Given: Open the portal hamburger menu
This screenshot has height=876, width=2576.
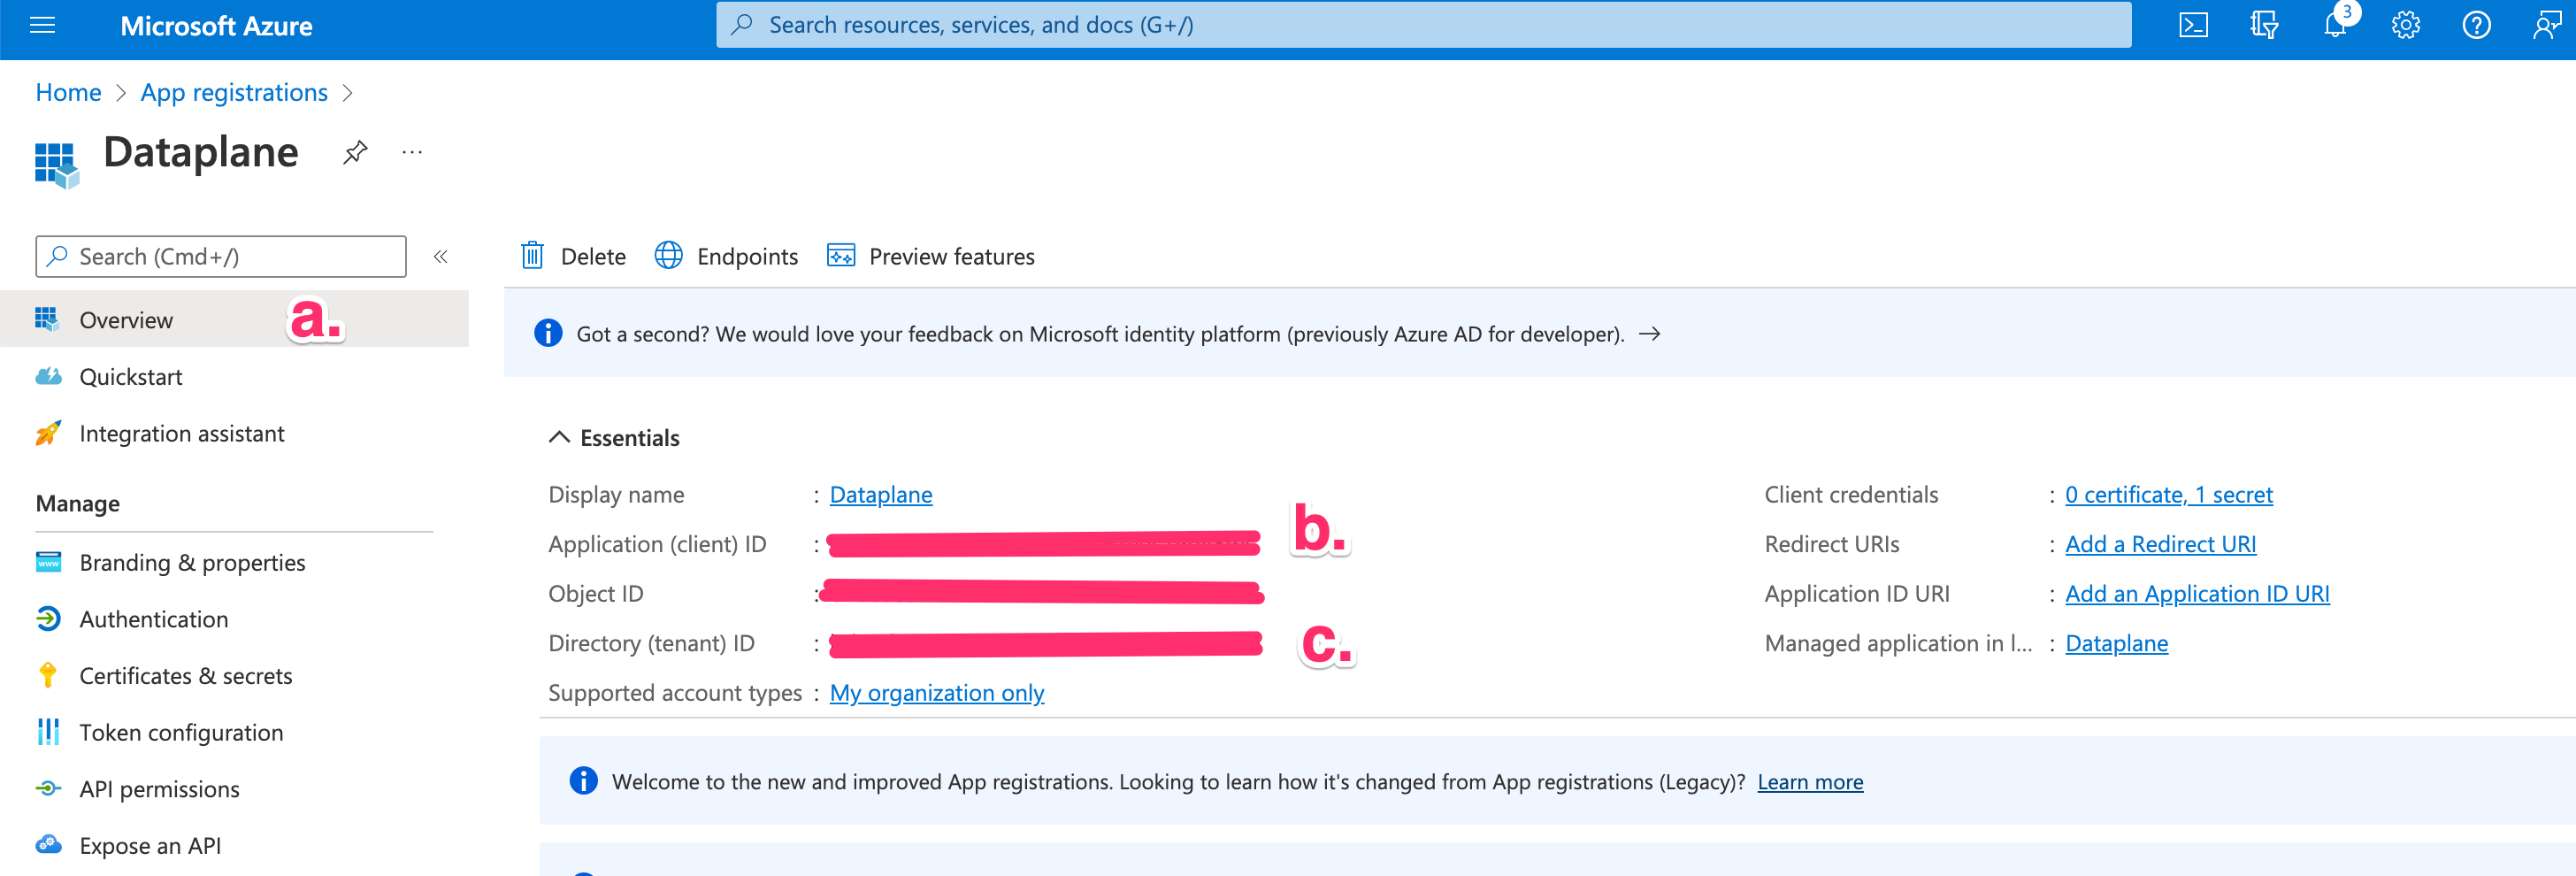Looking at the screenshot, I should click(x=42, y=25).
